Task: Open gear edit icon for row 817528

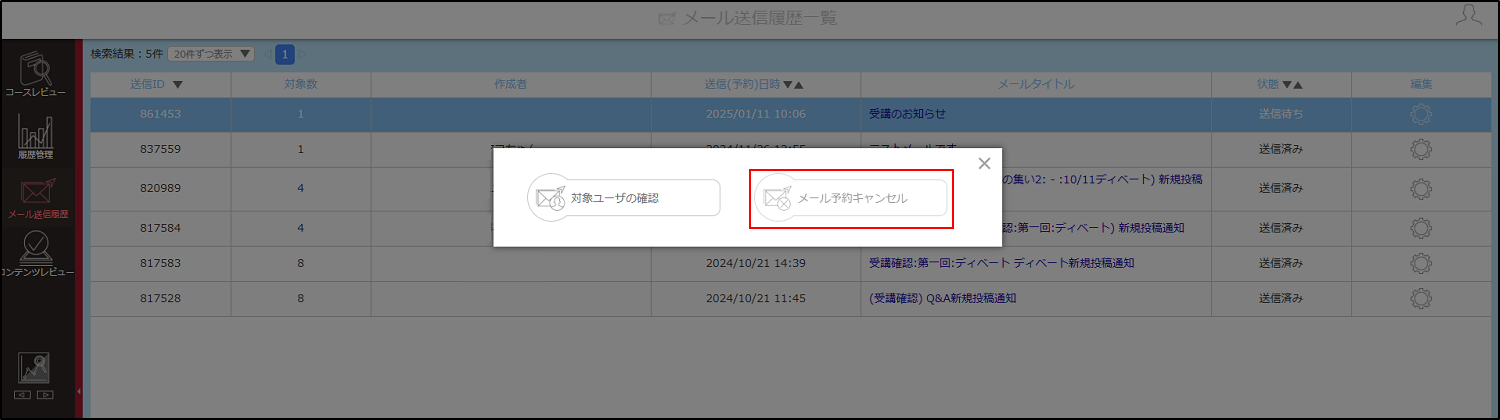Action: pos(1421,298)
